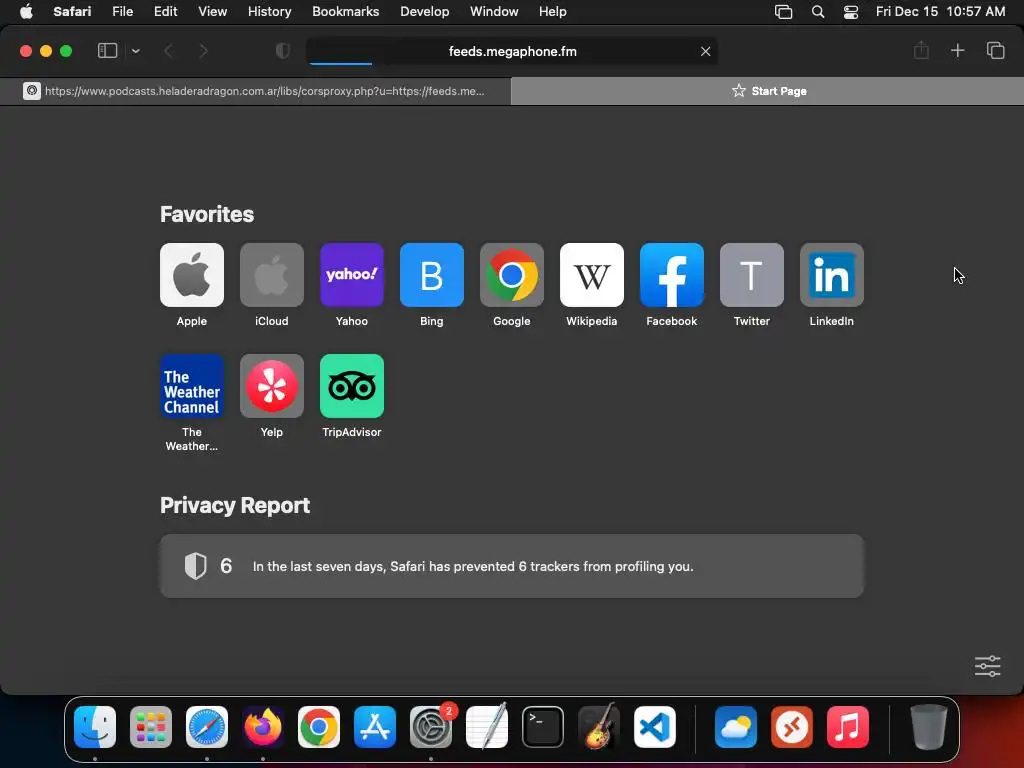This screenshot has height=768, width=1024.
Task: Open the Privacy Report tracker summary
Action: click(512, 566)
